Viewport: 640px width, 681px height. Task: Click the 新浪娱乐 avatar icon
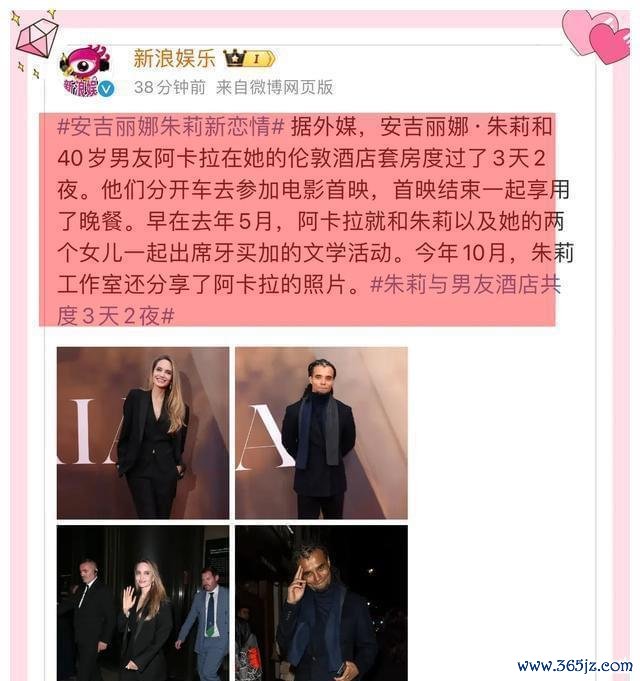(86, 71)
